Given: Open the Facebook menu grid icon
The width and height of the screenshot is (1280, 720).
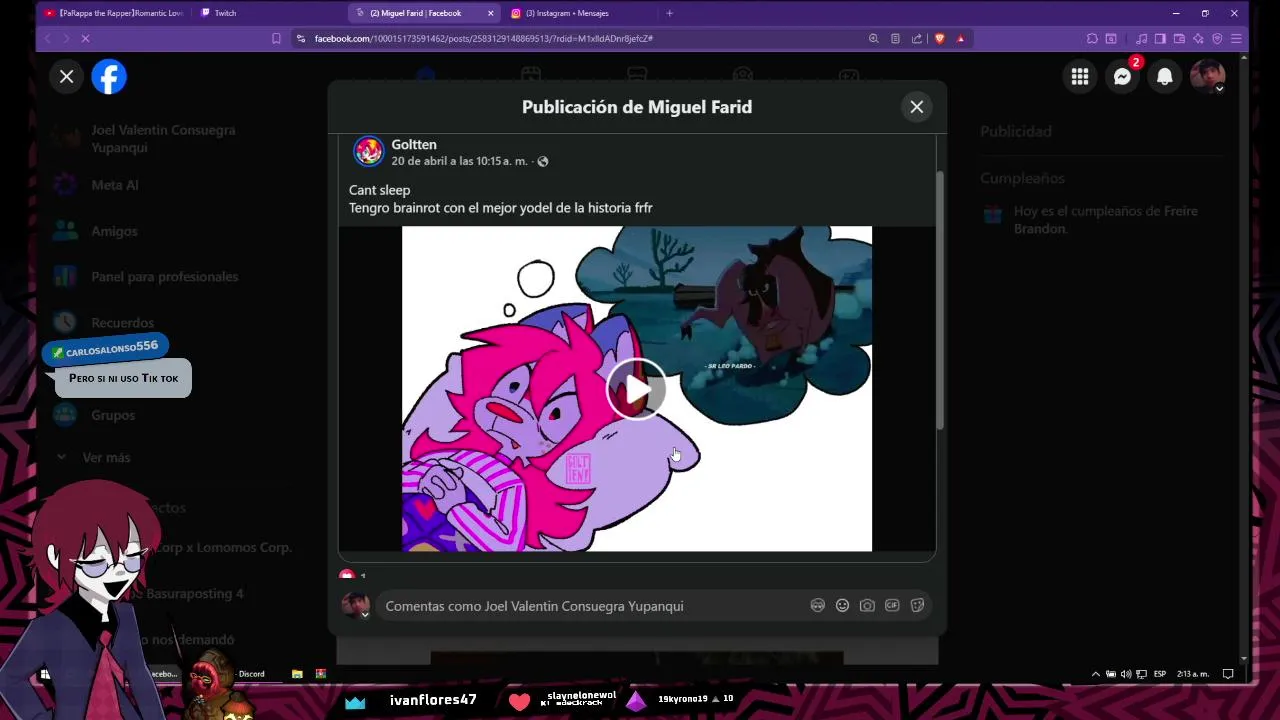Looking at the screenshot, I should click(1080, 77).
